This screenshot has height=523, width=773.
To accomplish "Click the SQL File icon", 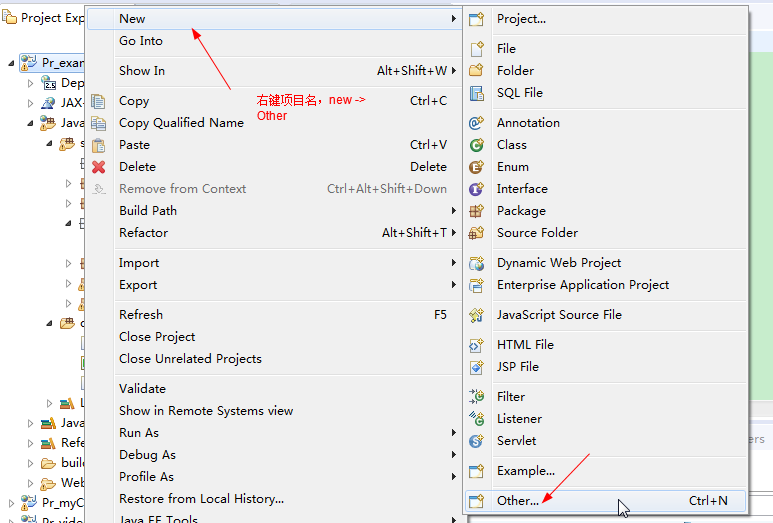I will (476, 93).
